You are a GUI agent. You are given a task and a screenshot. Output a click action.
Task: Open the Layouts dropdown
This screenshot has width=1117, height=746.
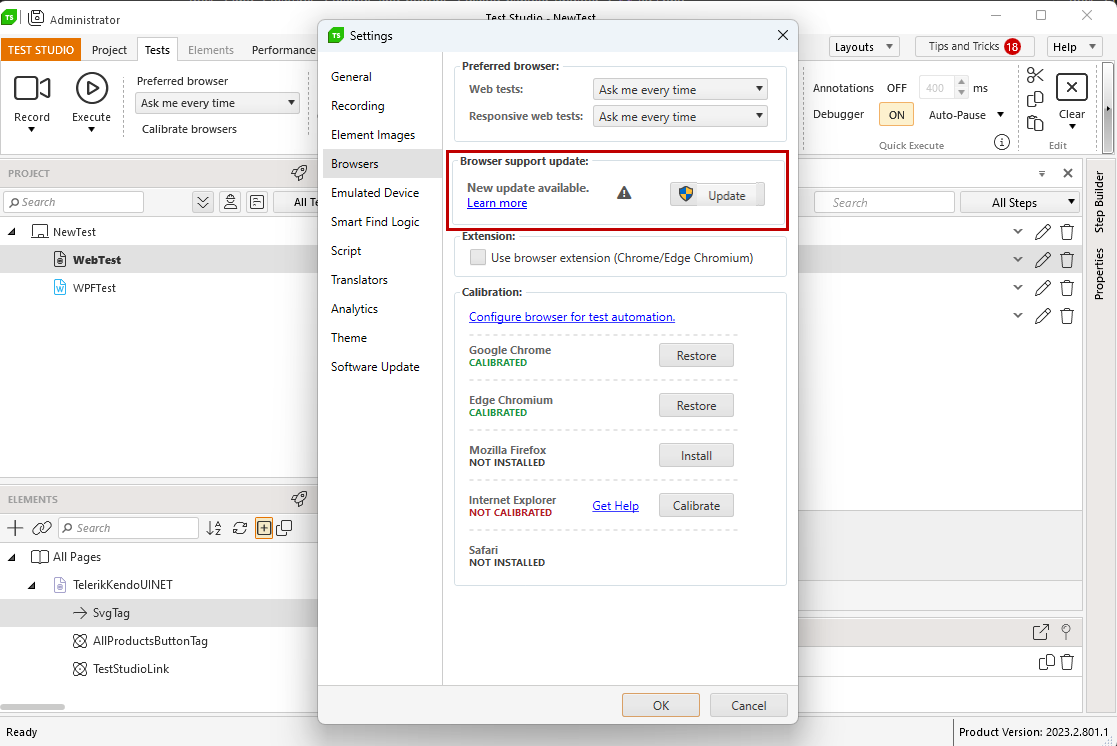(x=864, y=47)
